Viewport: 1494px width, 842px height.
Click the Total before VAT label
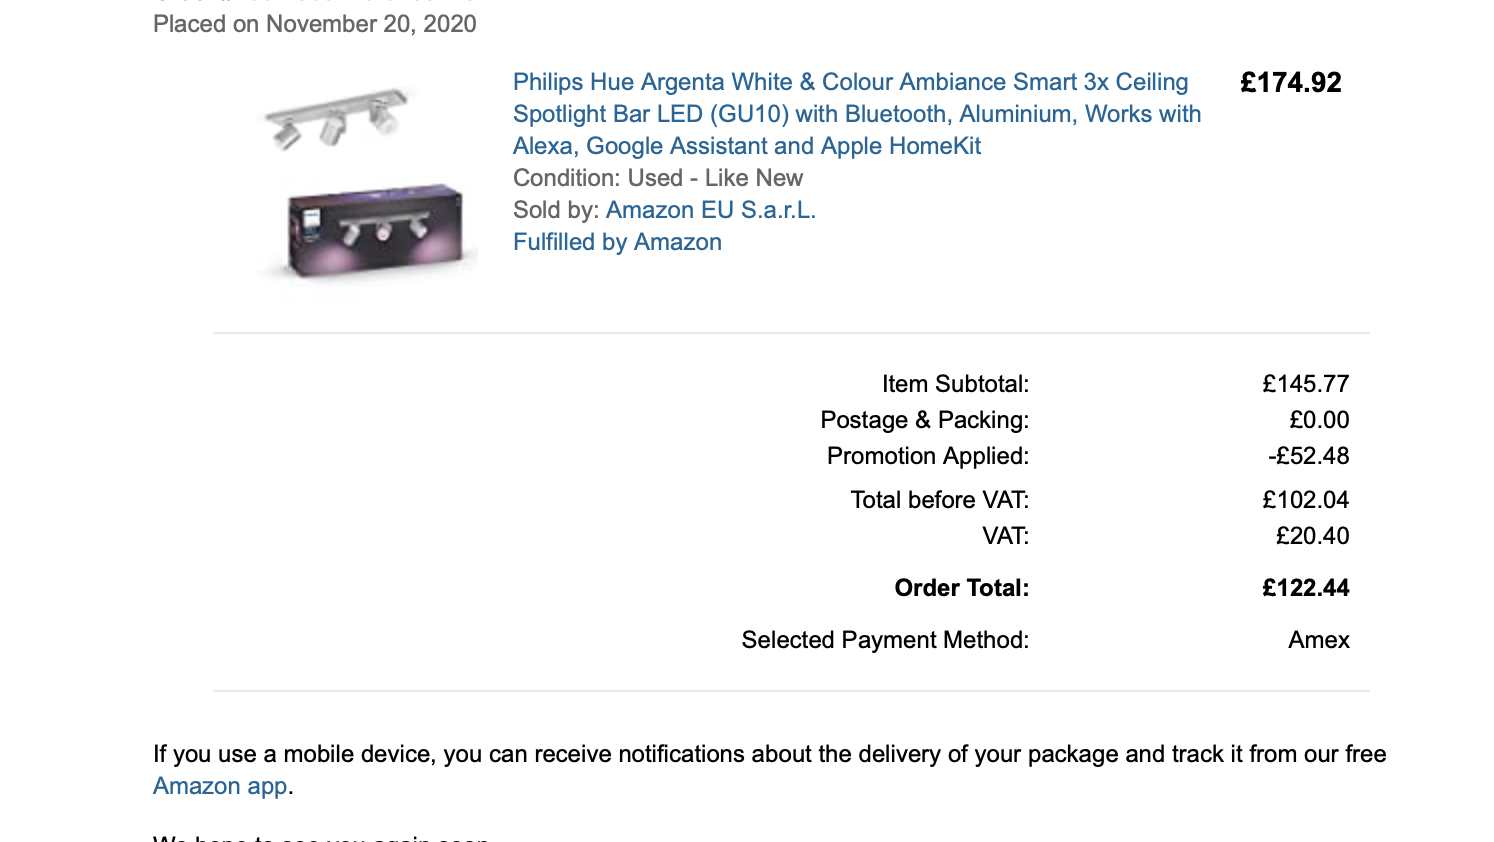click(940, 500)
